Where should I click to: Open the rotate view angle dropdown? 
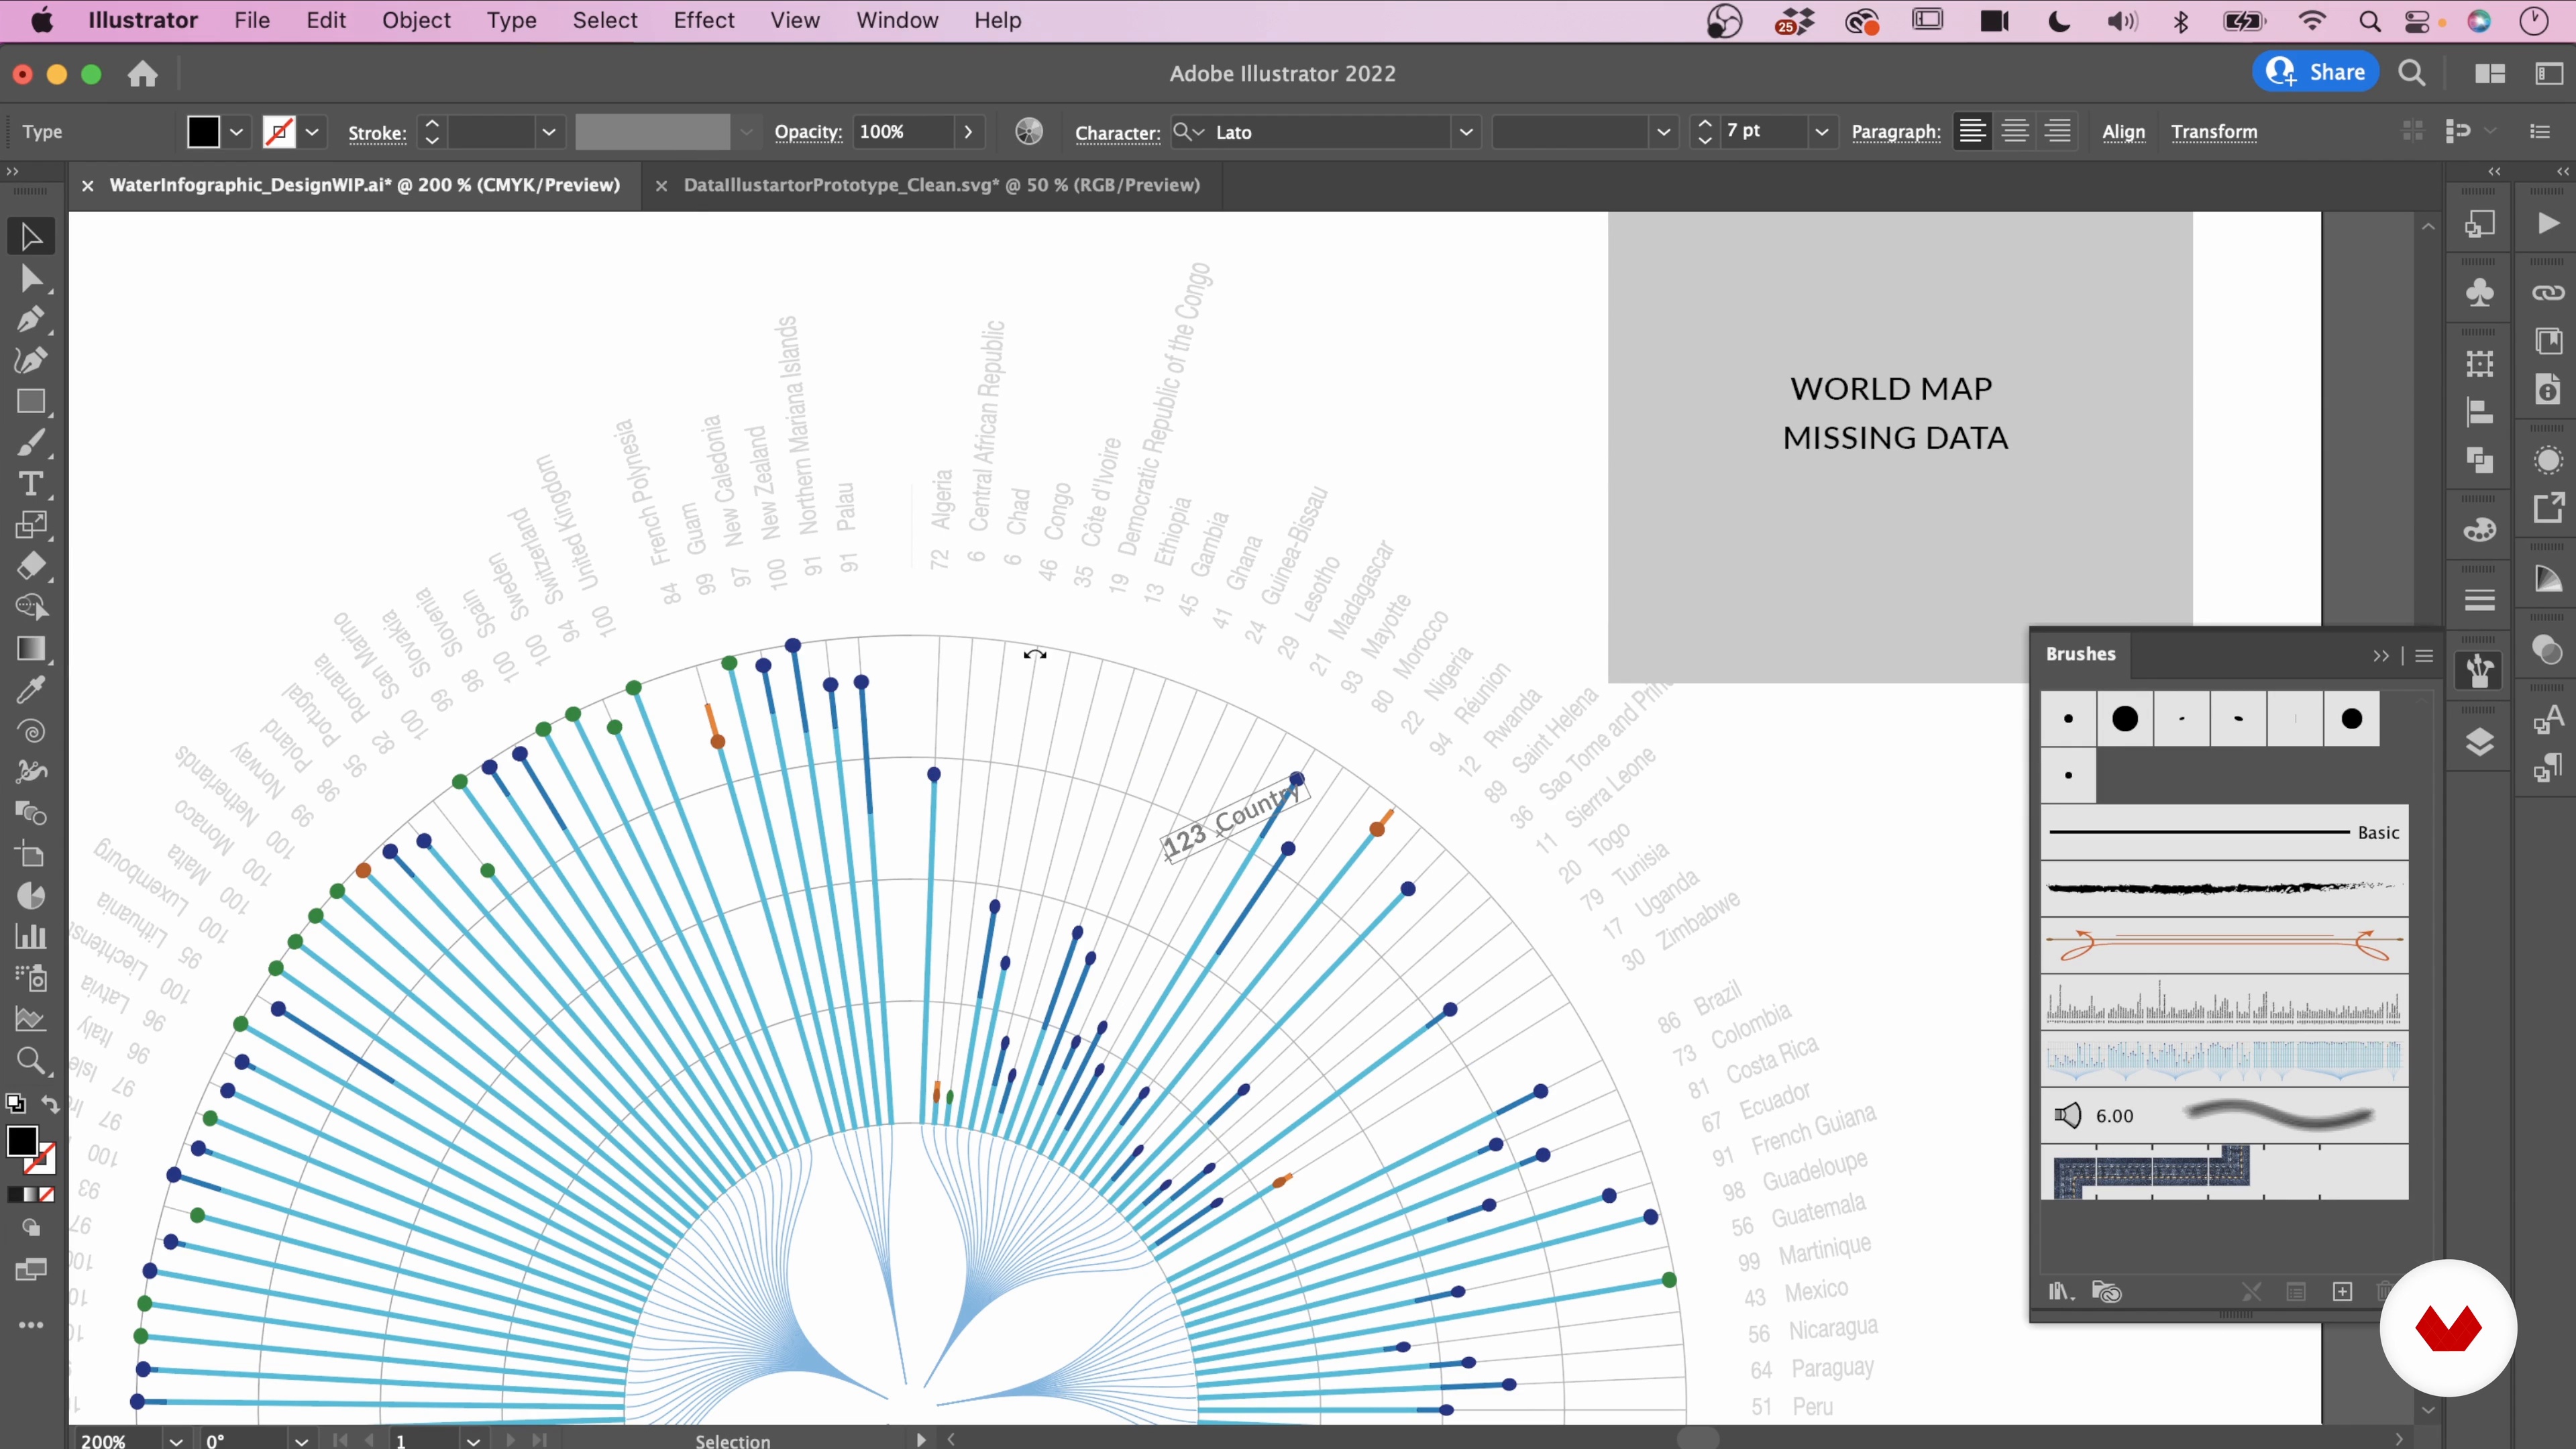[300, 1440]
